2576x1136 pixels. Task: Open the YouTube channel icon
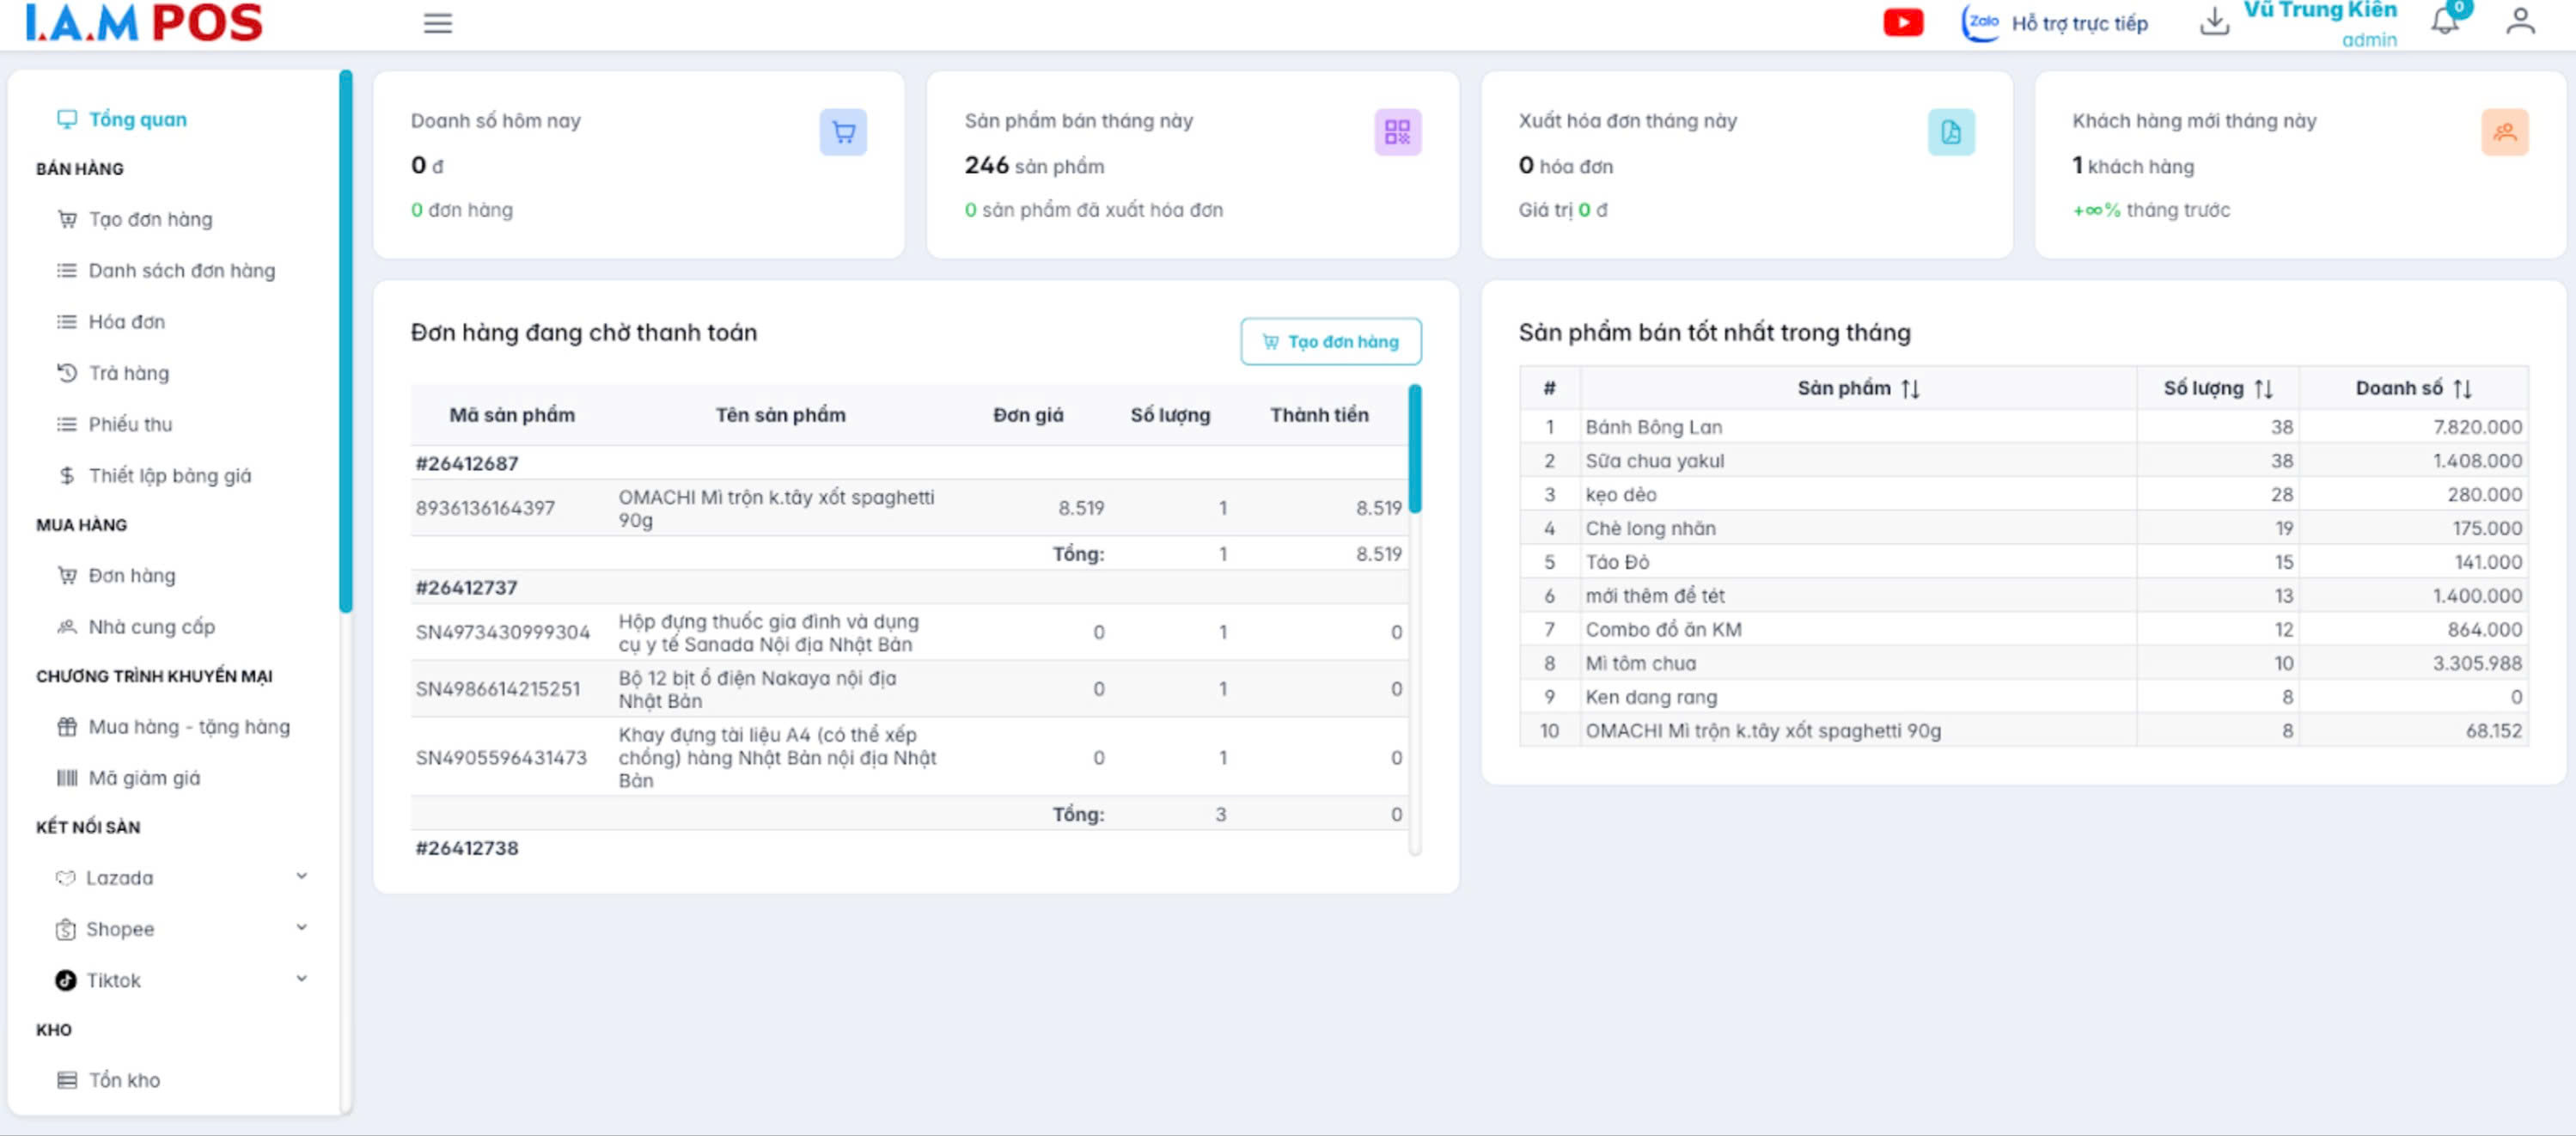pos(1902,22)
